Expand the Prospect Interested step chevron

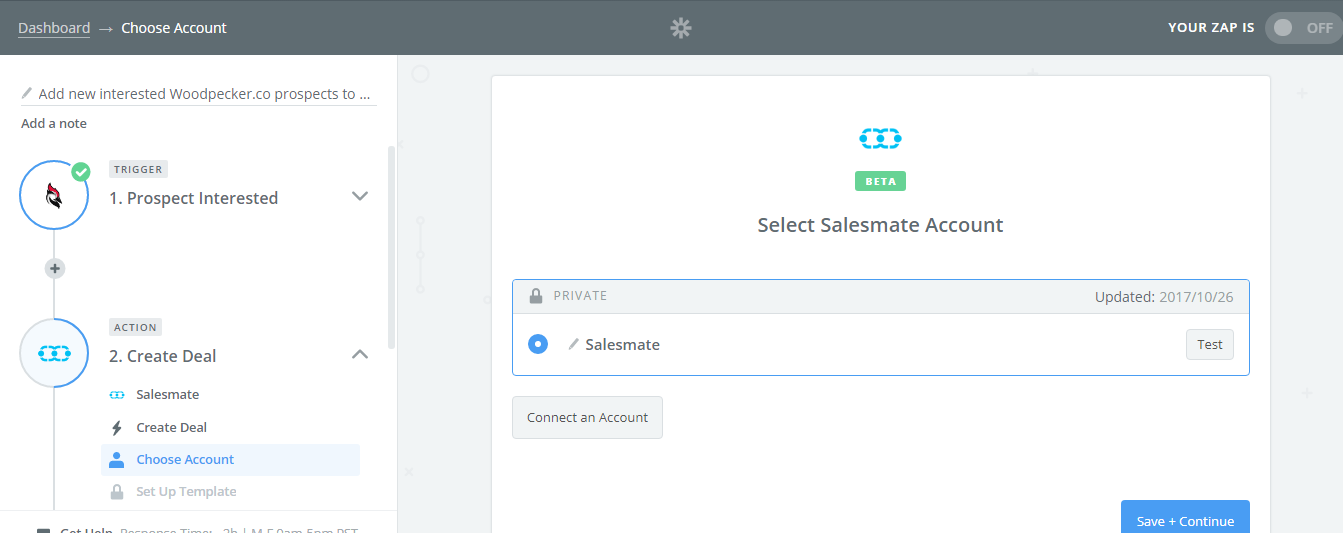click(x=360, y=196)
